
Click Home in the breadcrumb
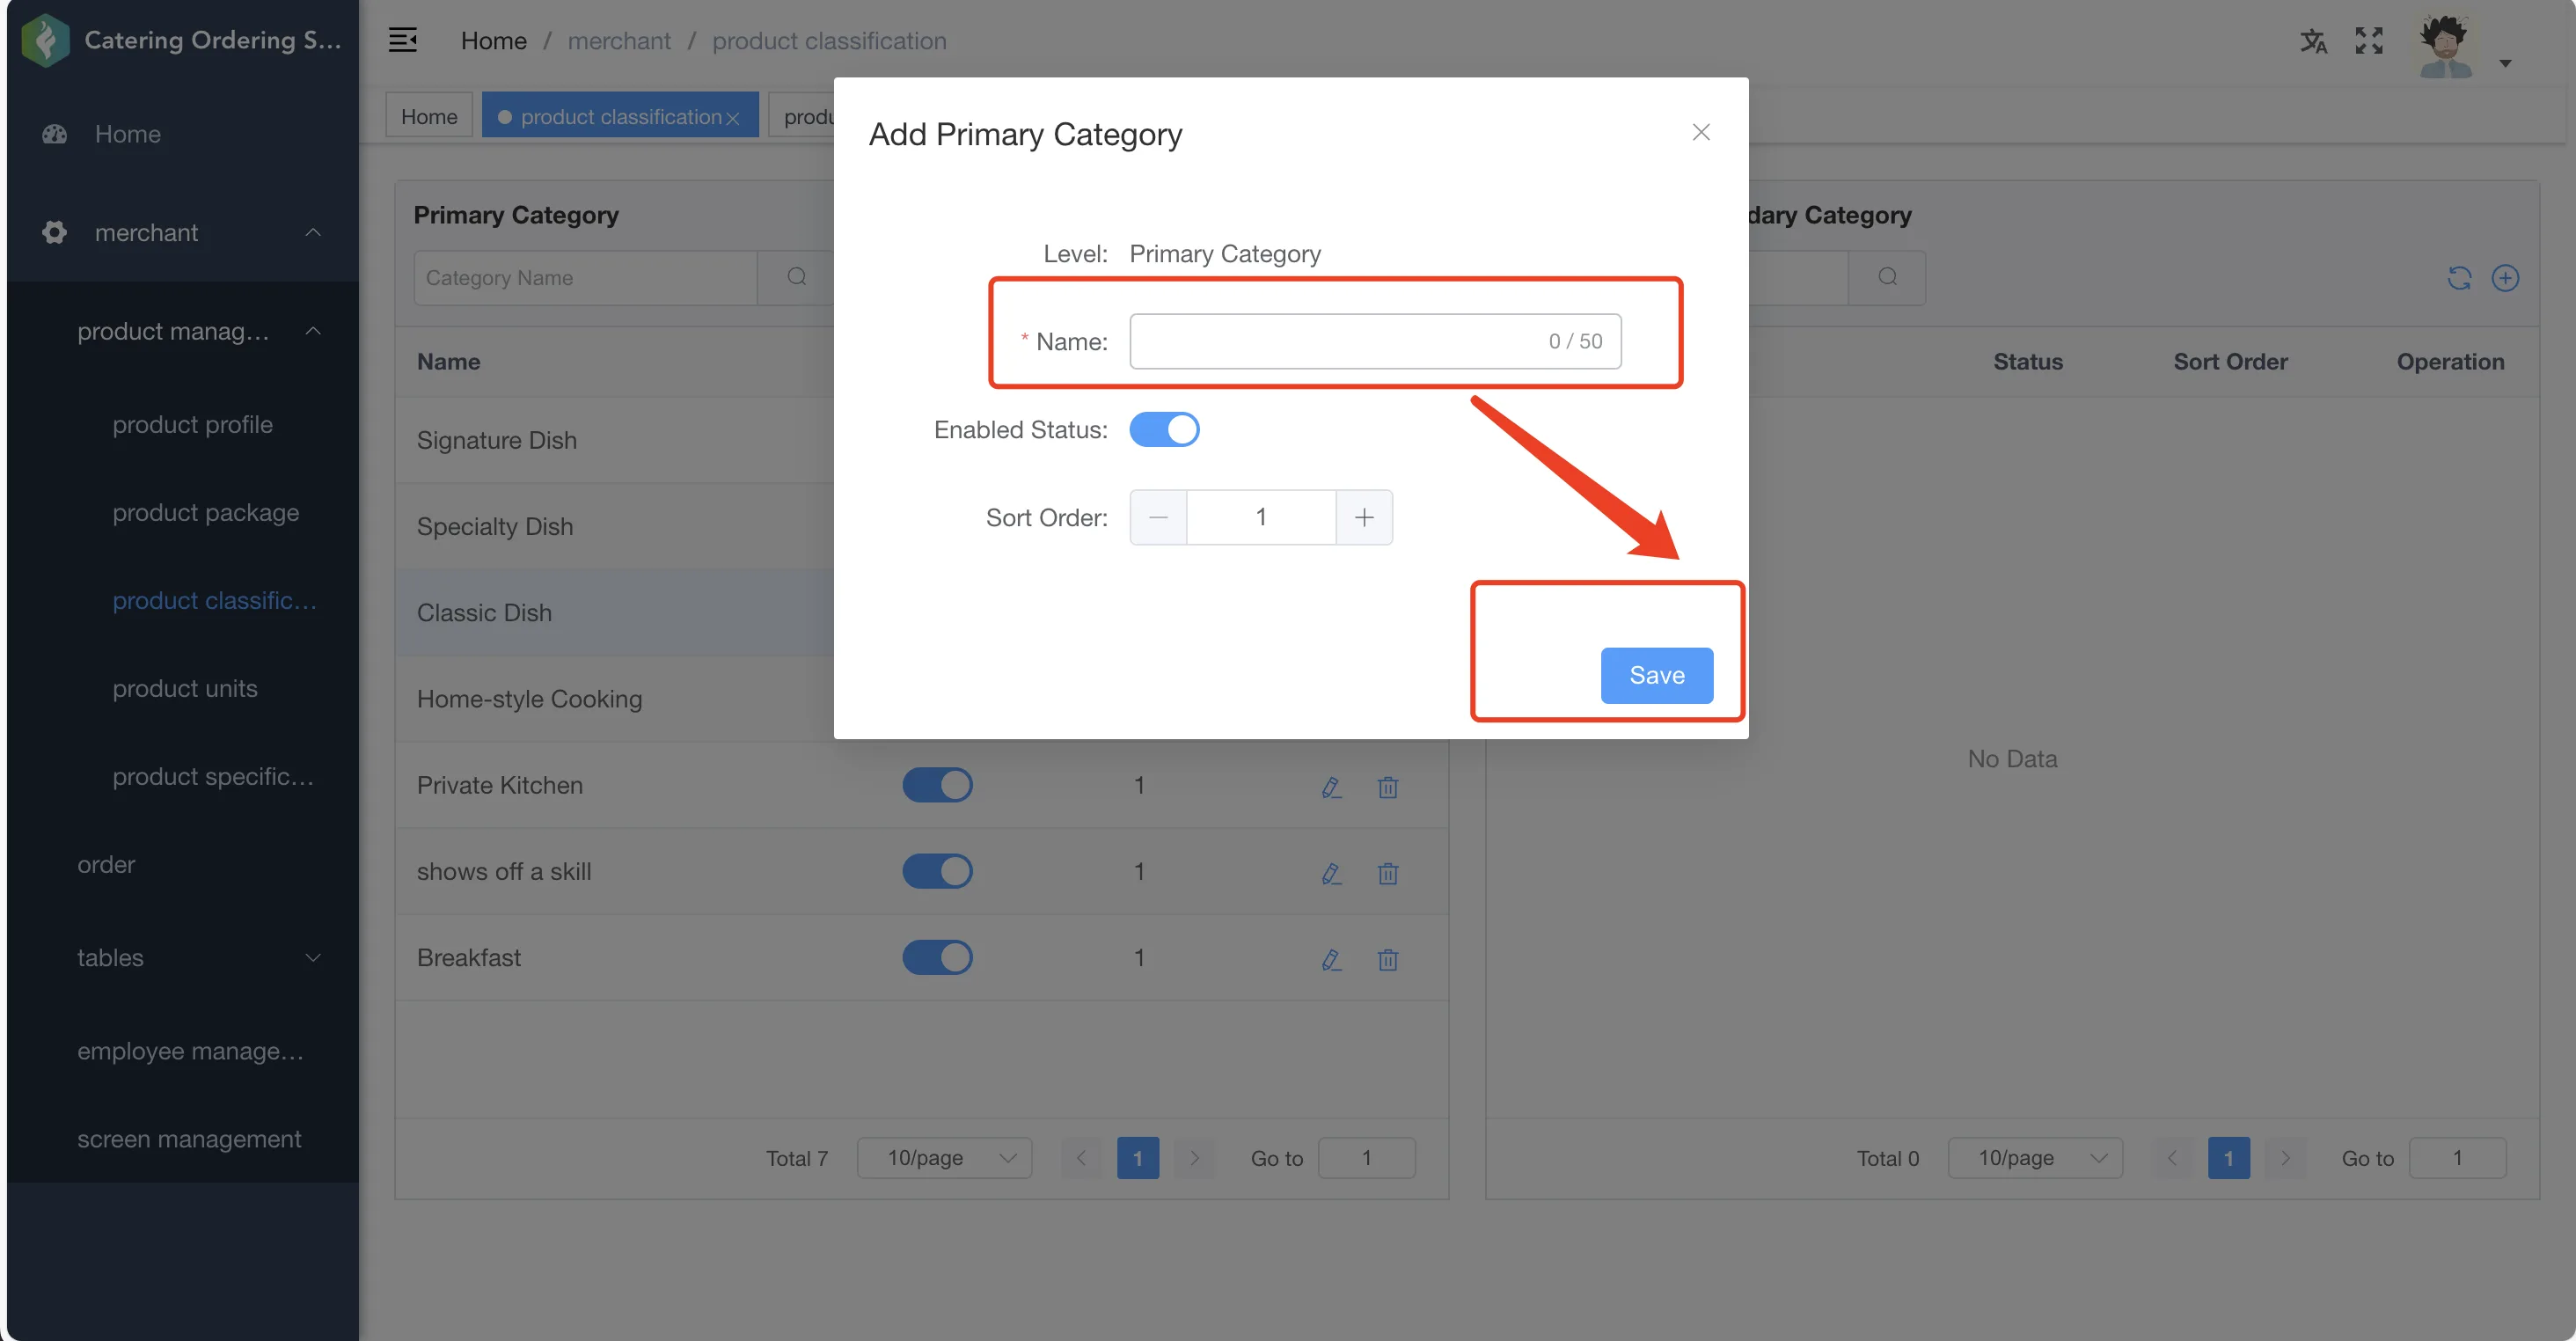(x=493, y=41)
